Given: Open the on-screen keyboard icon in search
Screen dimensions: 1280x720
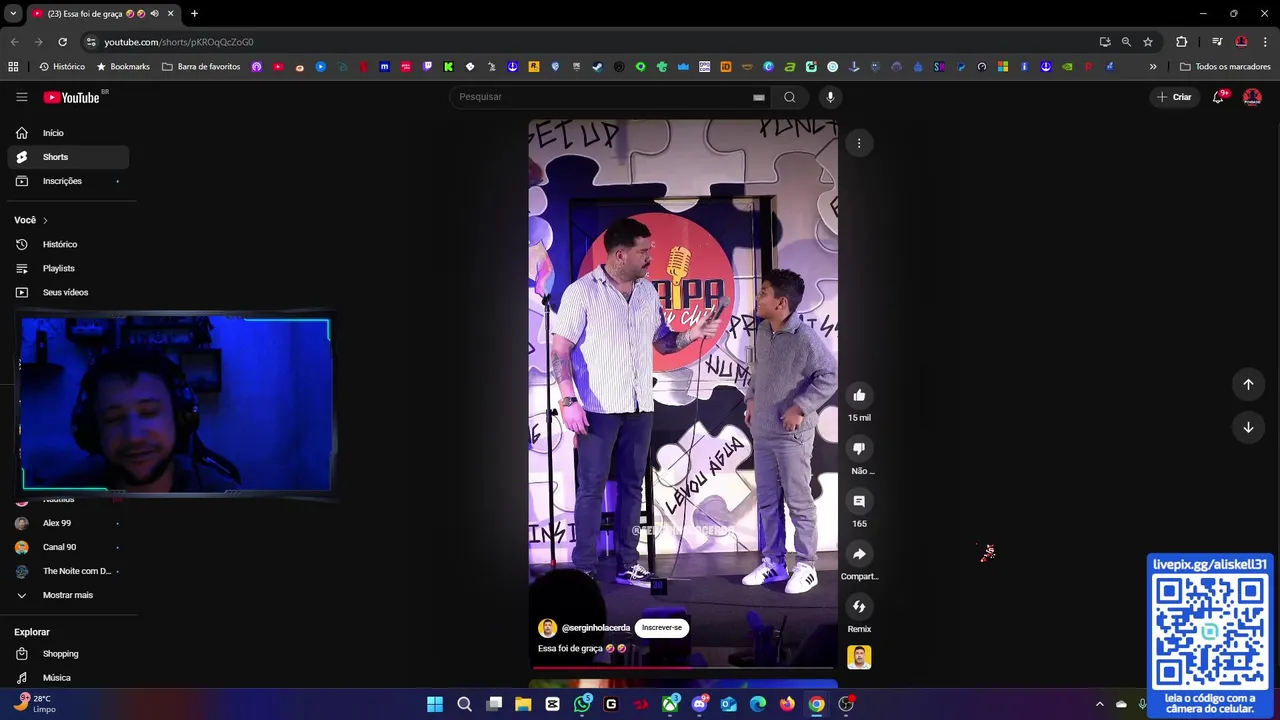Looking at the screenshot, I should 759,97.
